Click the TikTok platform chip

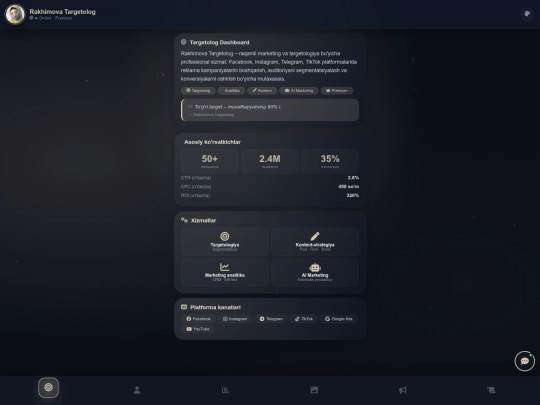point(304,319)
